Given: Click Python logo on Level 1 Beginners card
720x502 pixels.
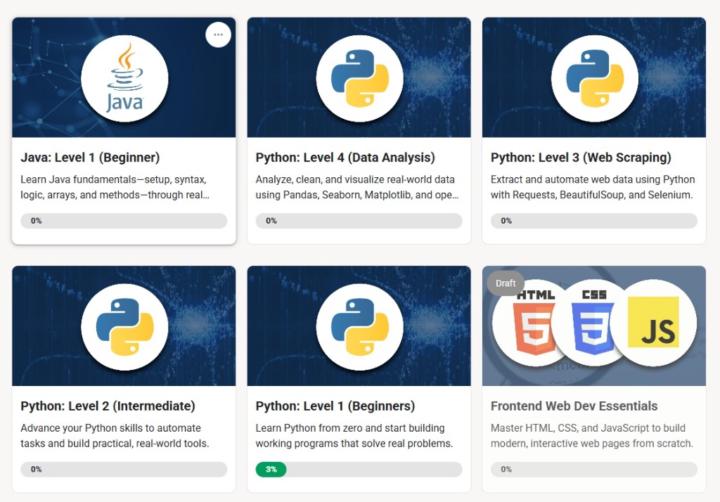Looking at the screenshot, I should point(359,327).
